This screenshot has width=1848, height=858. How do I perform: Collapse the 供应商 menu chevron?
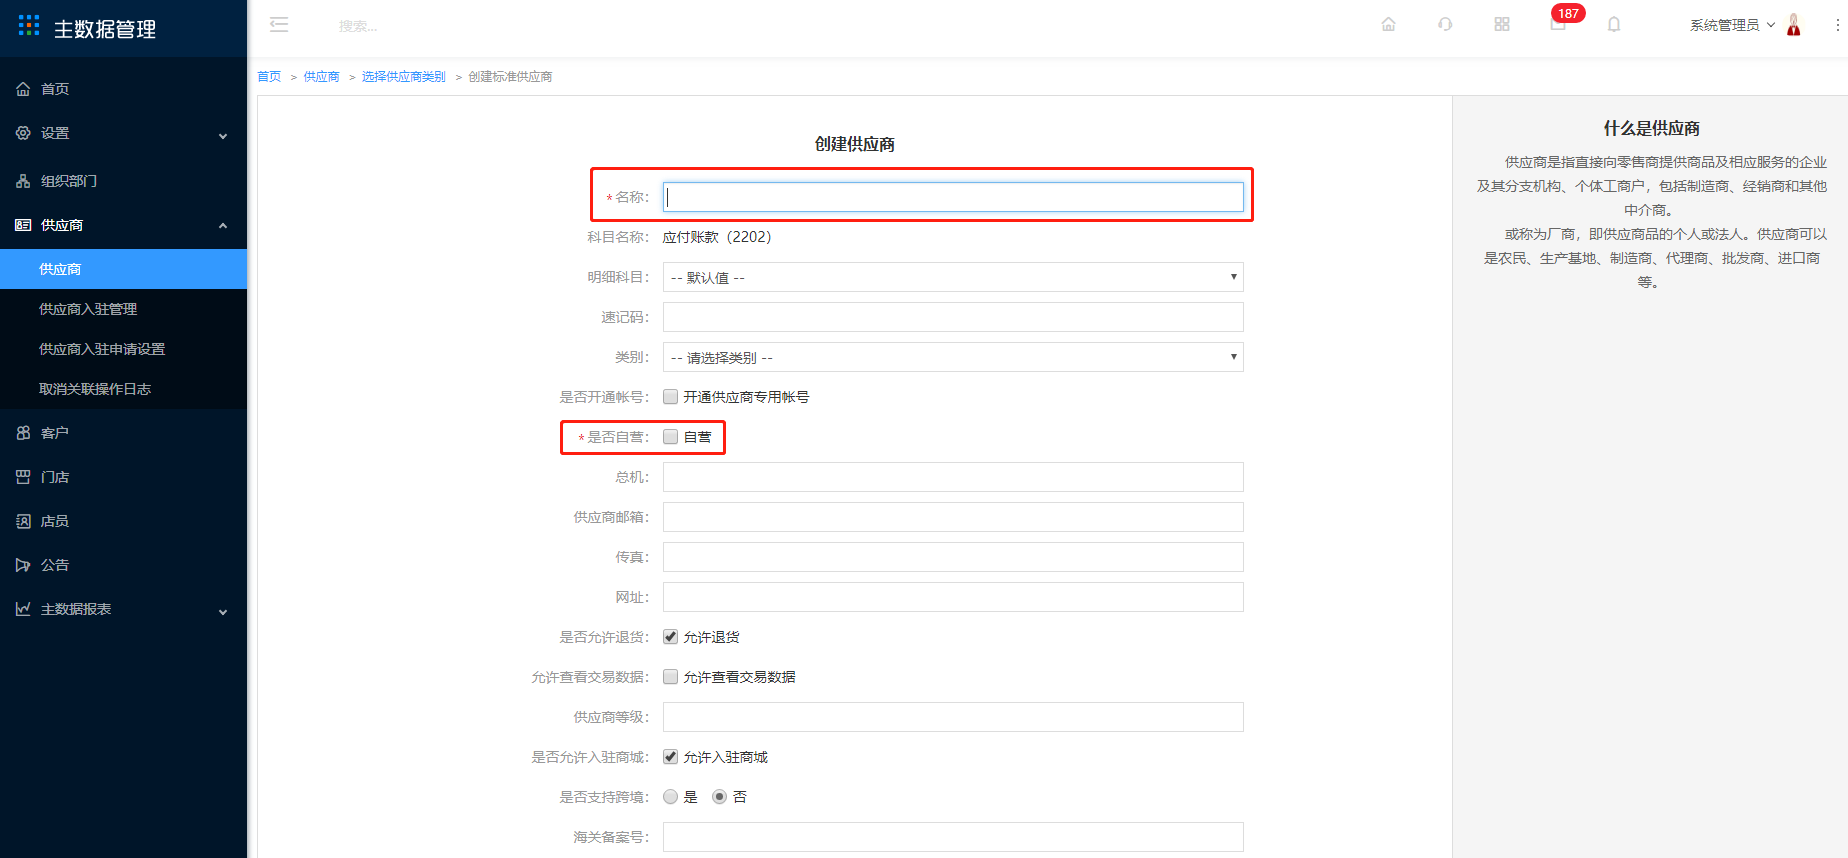point(223,226)
